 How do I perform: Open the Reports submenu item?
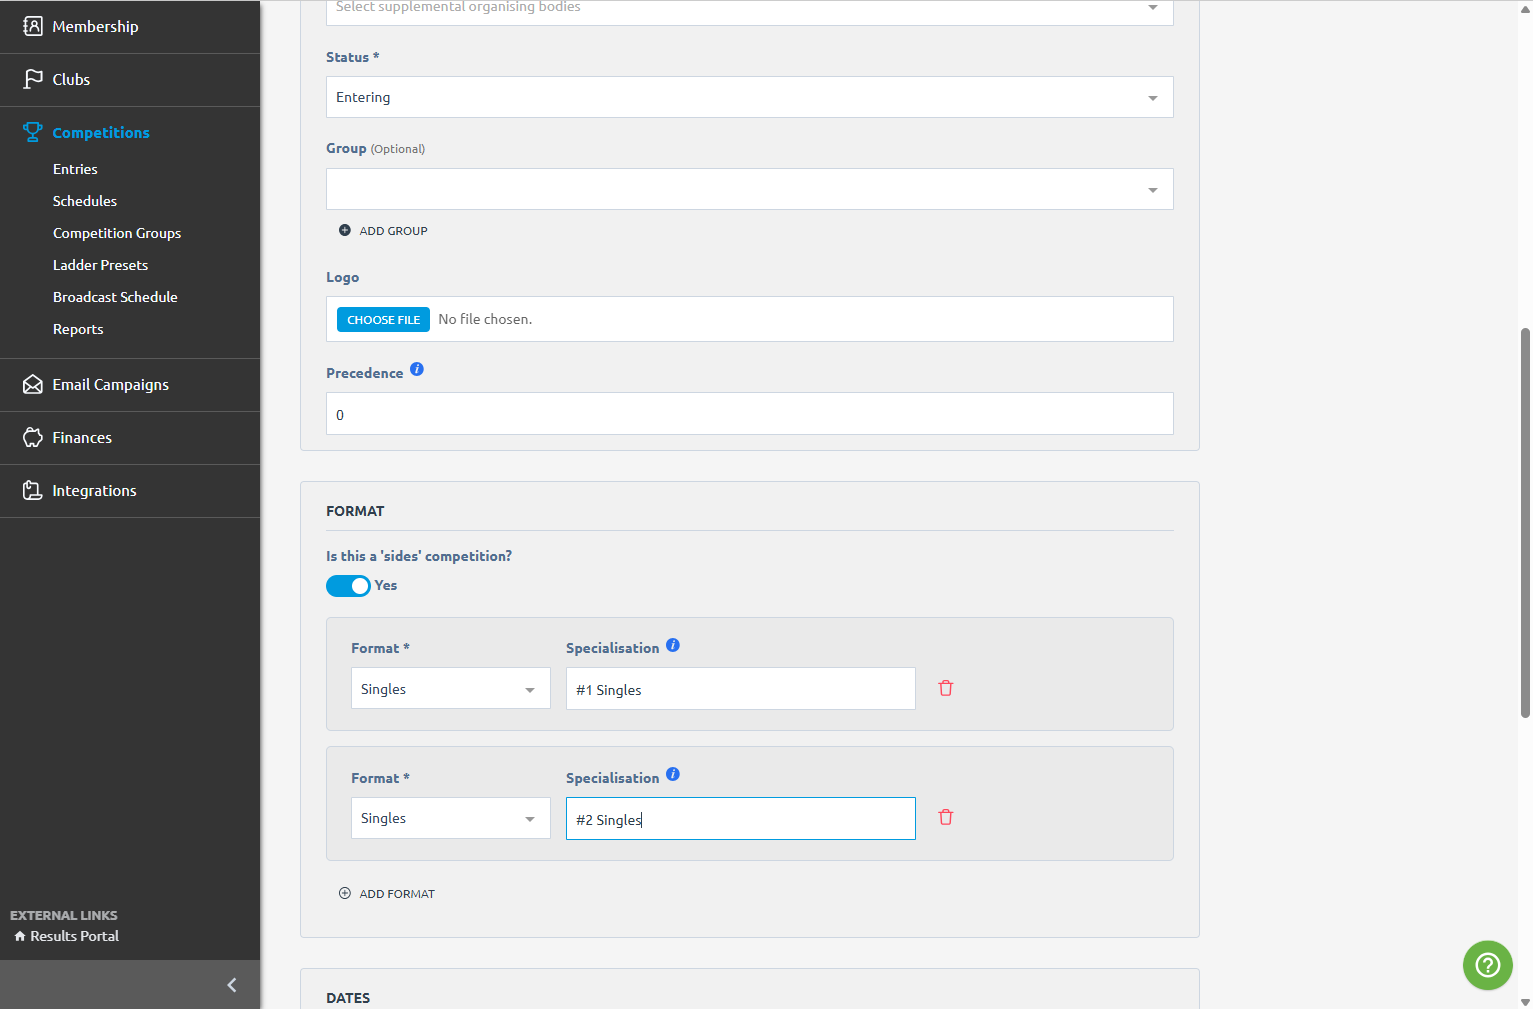(x=78, y=329)
